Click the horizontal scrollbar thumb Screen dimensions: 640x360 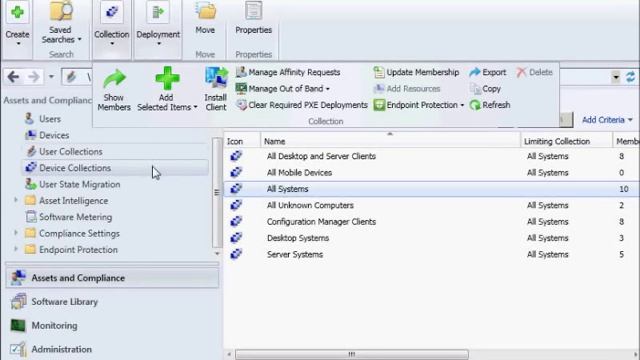(x=352, y=354)
